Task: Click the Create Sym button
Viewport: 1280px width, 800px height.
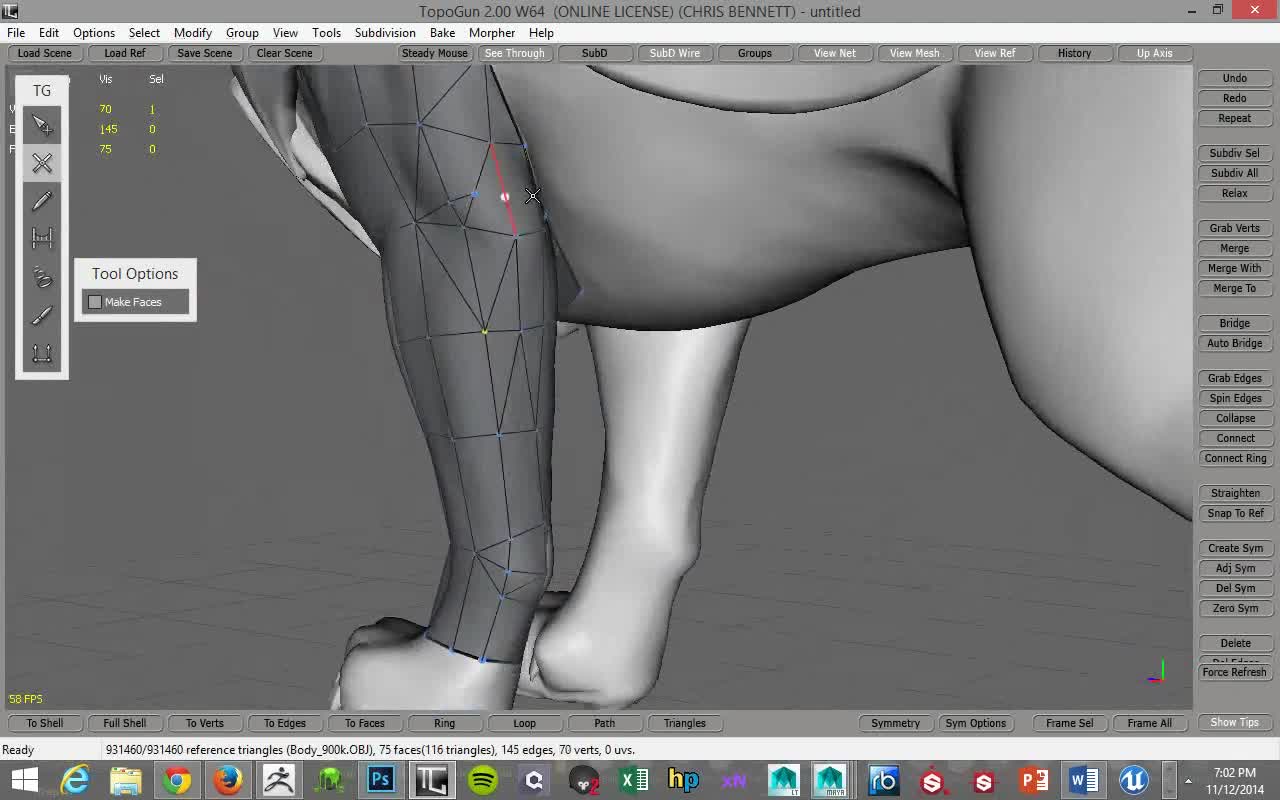Action: coord(1235,548)
